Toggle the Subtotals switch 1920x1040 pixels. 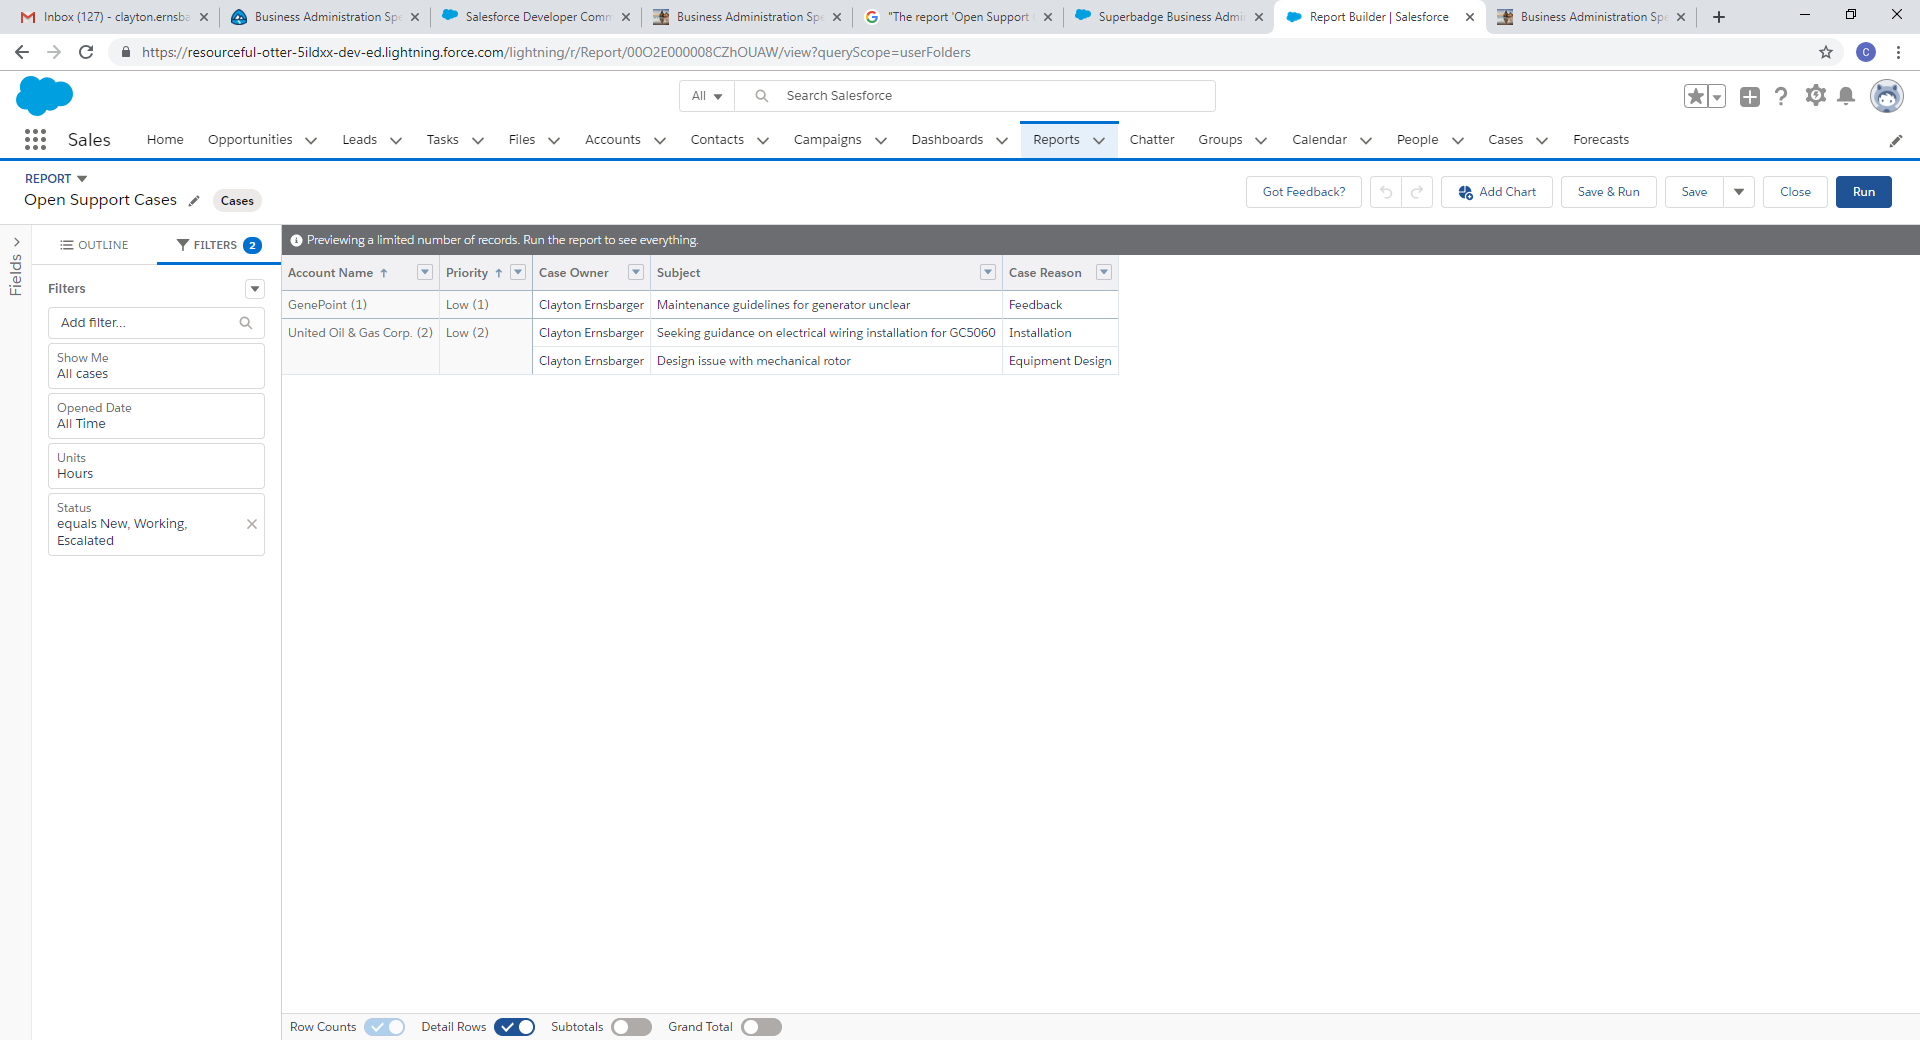(632, 1027)
